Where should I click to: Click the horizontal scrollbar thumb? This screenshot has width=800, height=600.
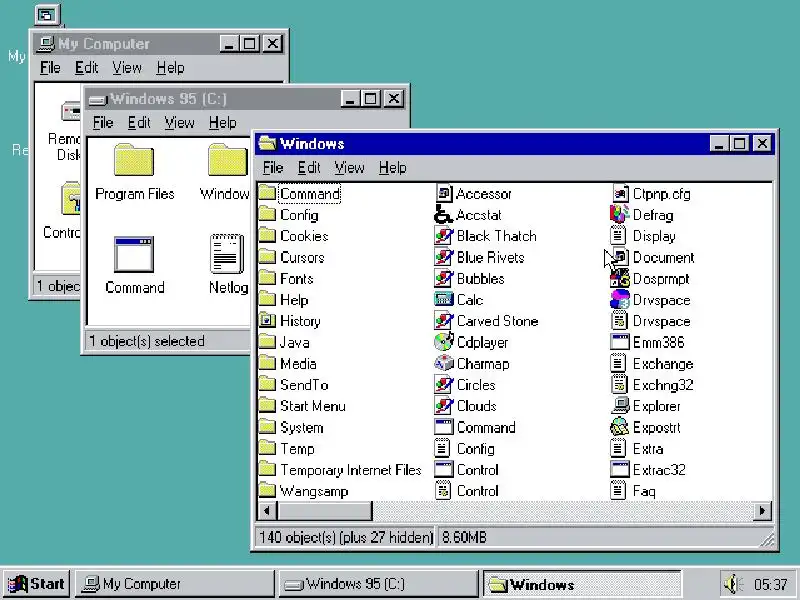click(x=324, y=511)
